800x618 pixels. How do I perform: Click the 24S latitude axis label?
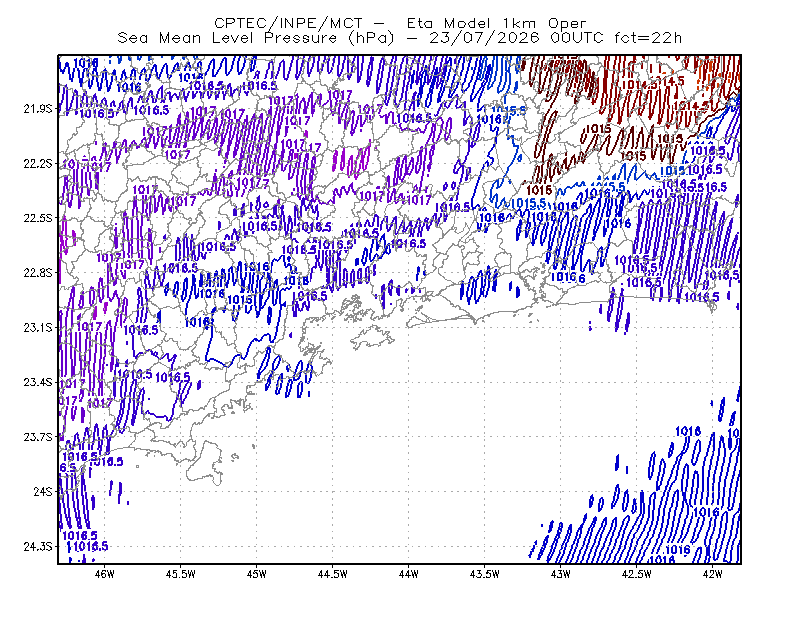[43, 491]
